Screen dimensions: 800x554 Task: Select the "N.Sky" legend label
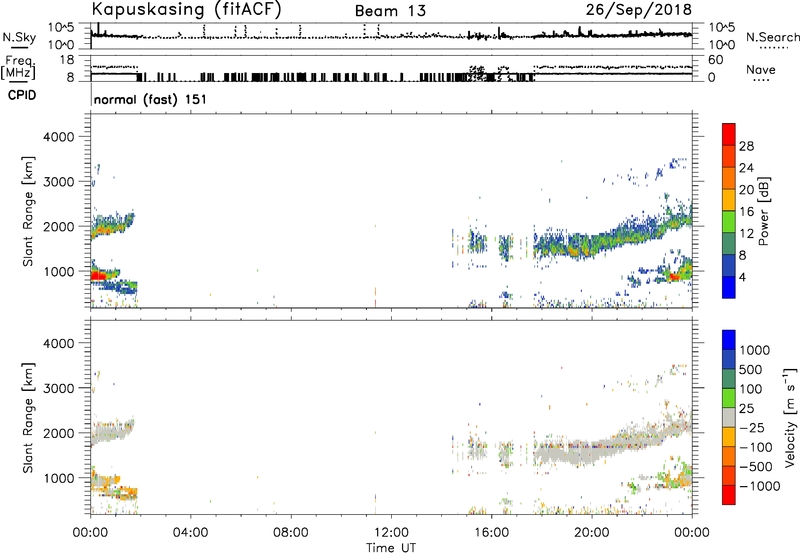click(19, 37)
